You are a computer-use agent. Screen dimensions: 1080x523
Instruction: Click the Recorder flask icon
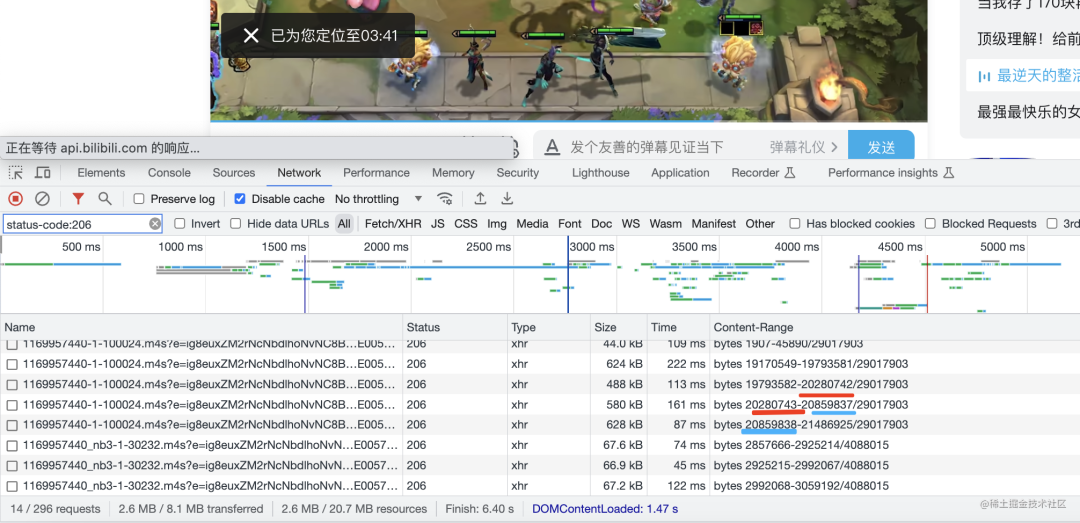coord(791,172)
